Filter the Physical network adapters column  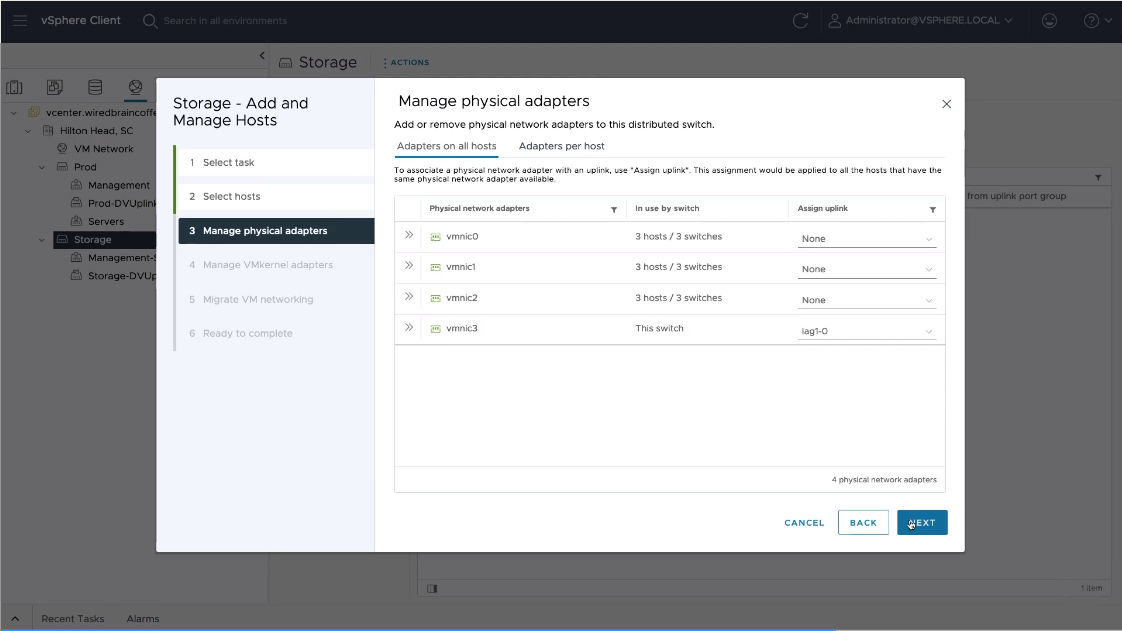[x=613, y=209]
